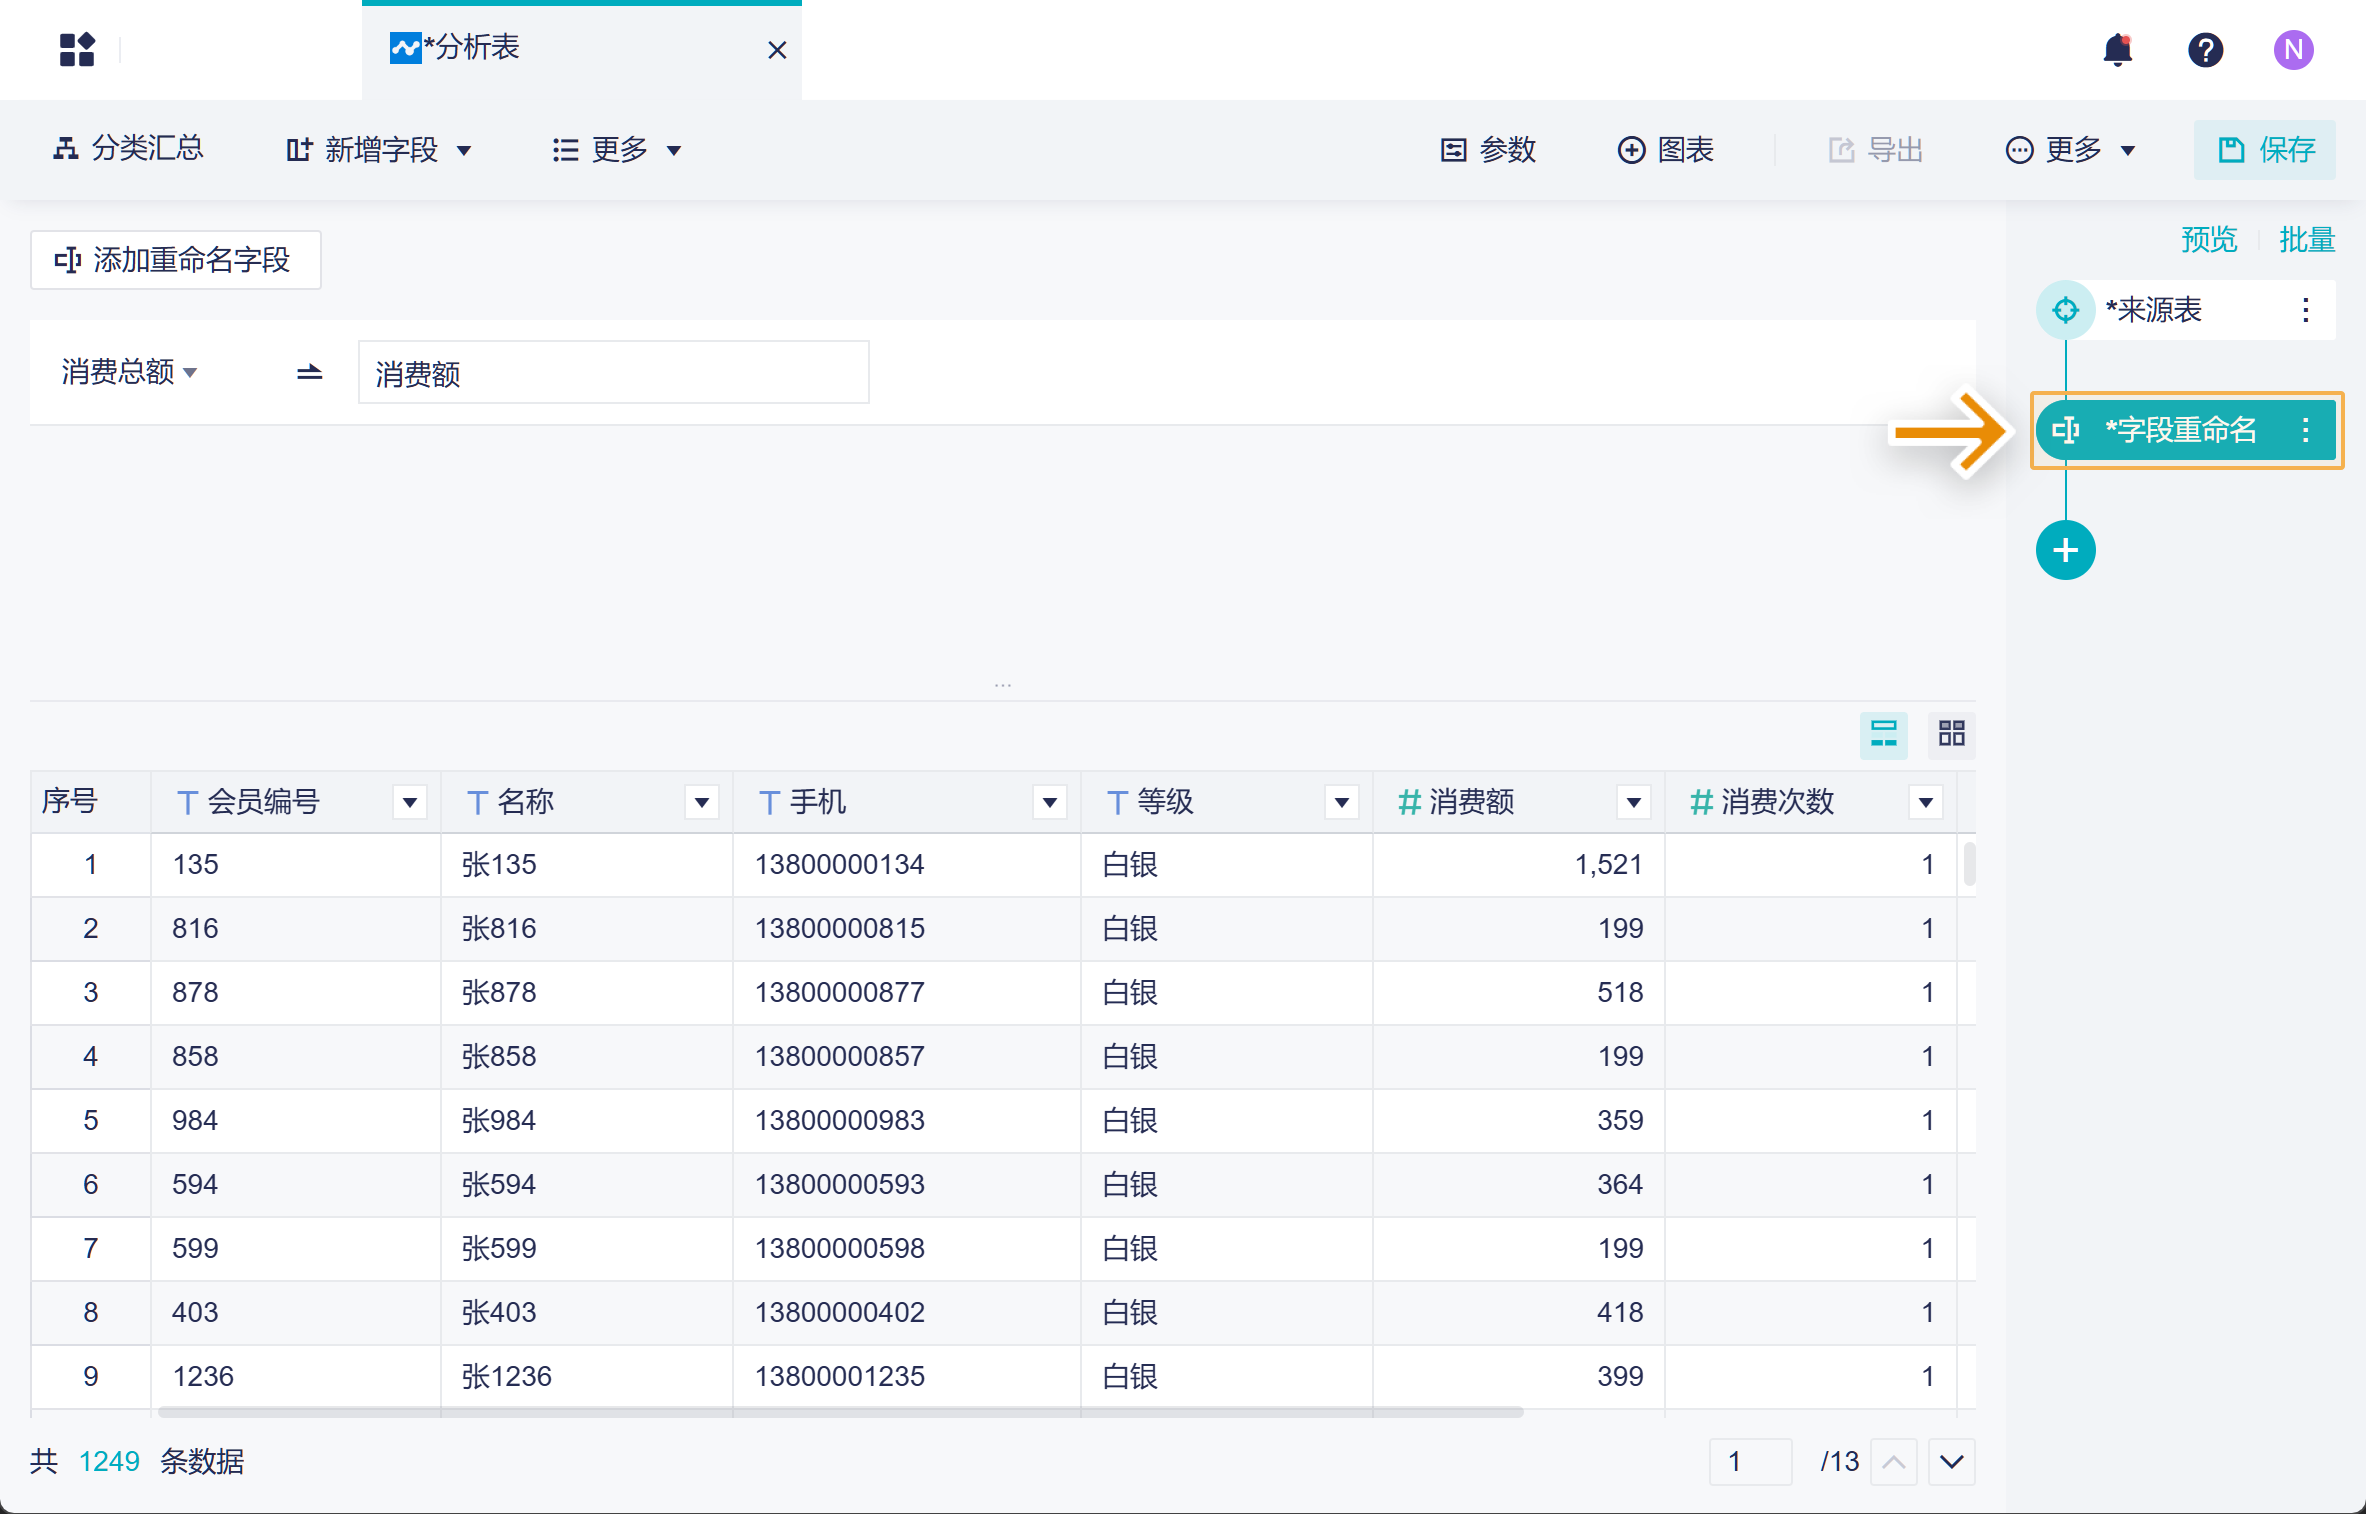Open the 等级 column filter dropdown
Image resolution: width=2366 pixels, height=1514 pixels.
coord(1341,802)
